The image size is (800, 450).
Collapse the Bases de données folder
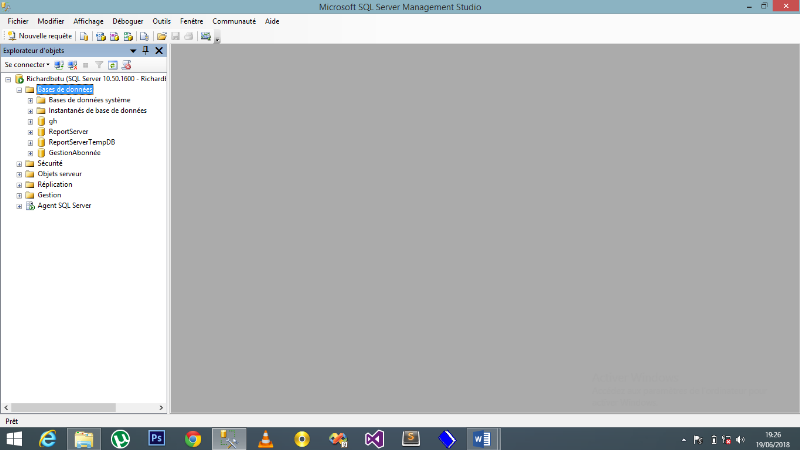point(19,90)
